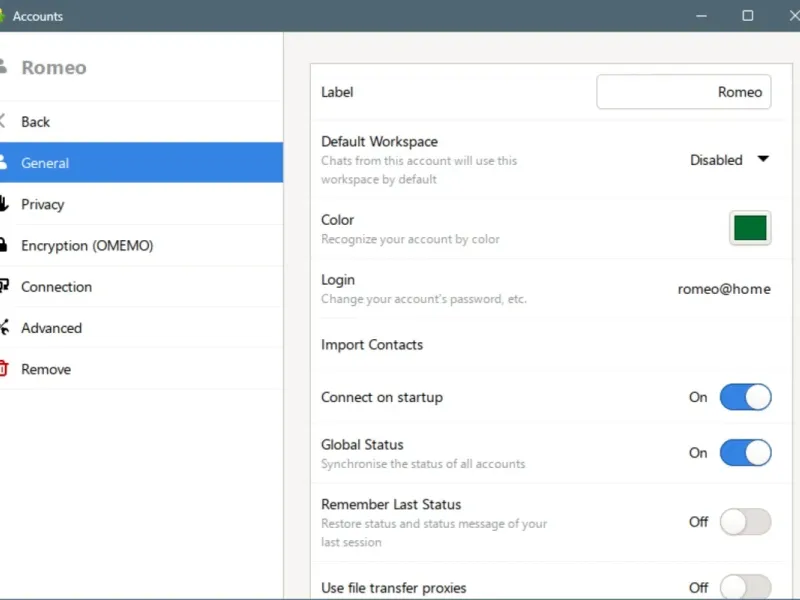The image size is (800, 600).
Task: Switch to the Connection settings page
Action: [57, 287]
